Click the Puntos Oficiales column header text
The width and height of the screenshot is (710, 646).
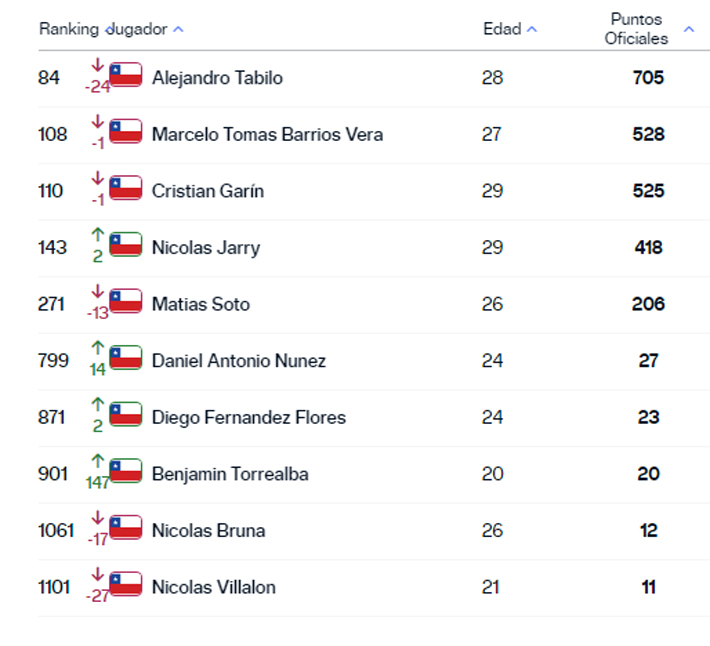click(x=636, y=29)
